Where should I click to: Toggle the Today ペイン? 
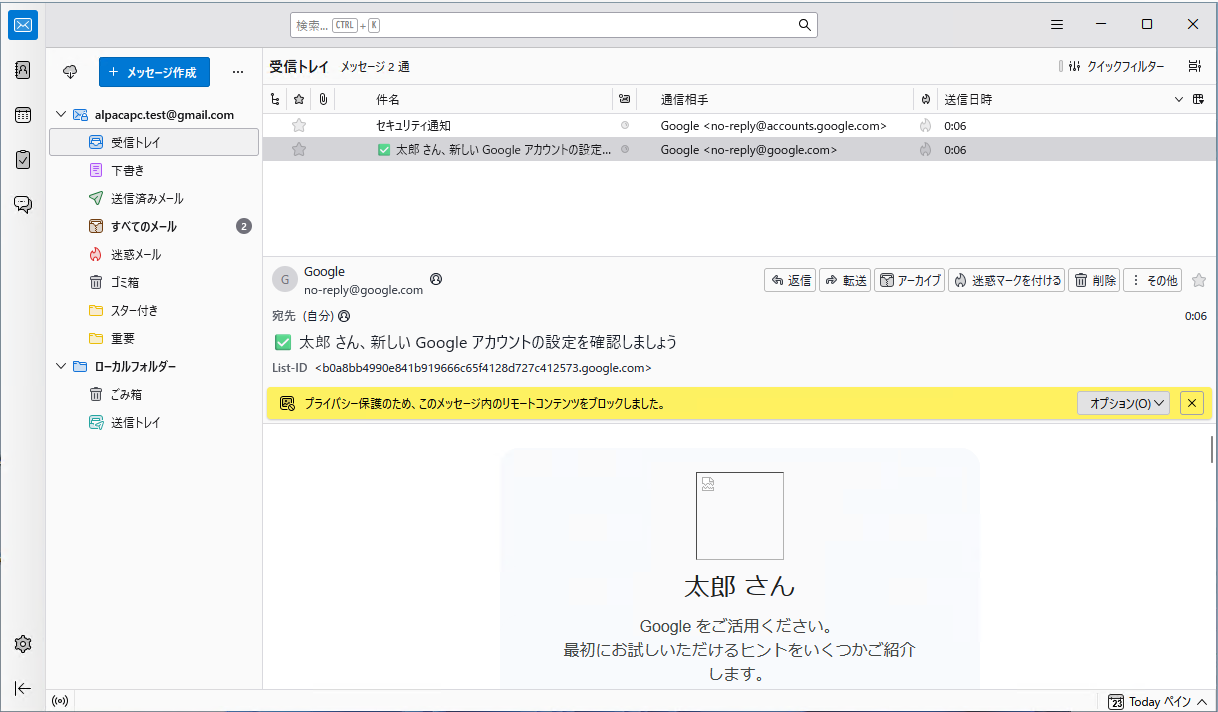[x=1158, y=702]
